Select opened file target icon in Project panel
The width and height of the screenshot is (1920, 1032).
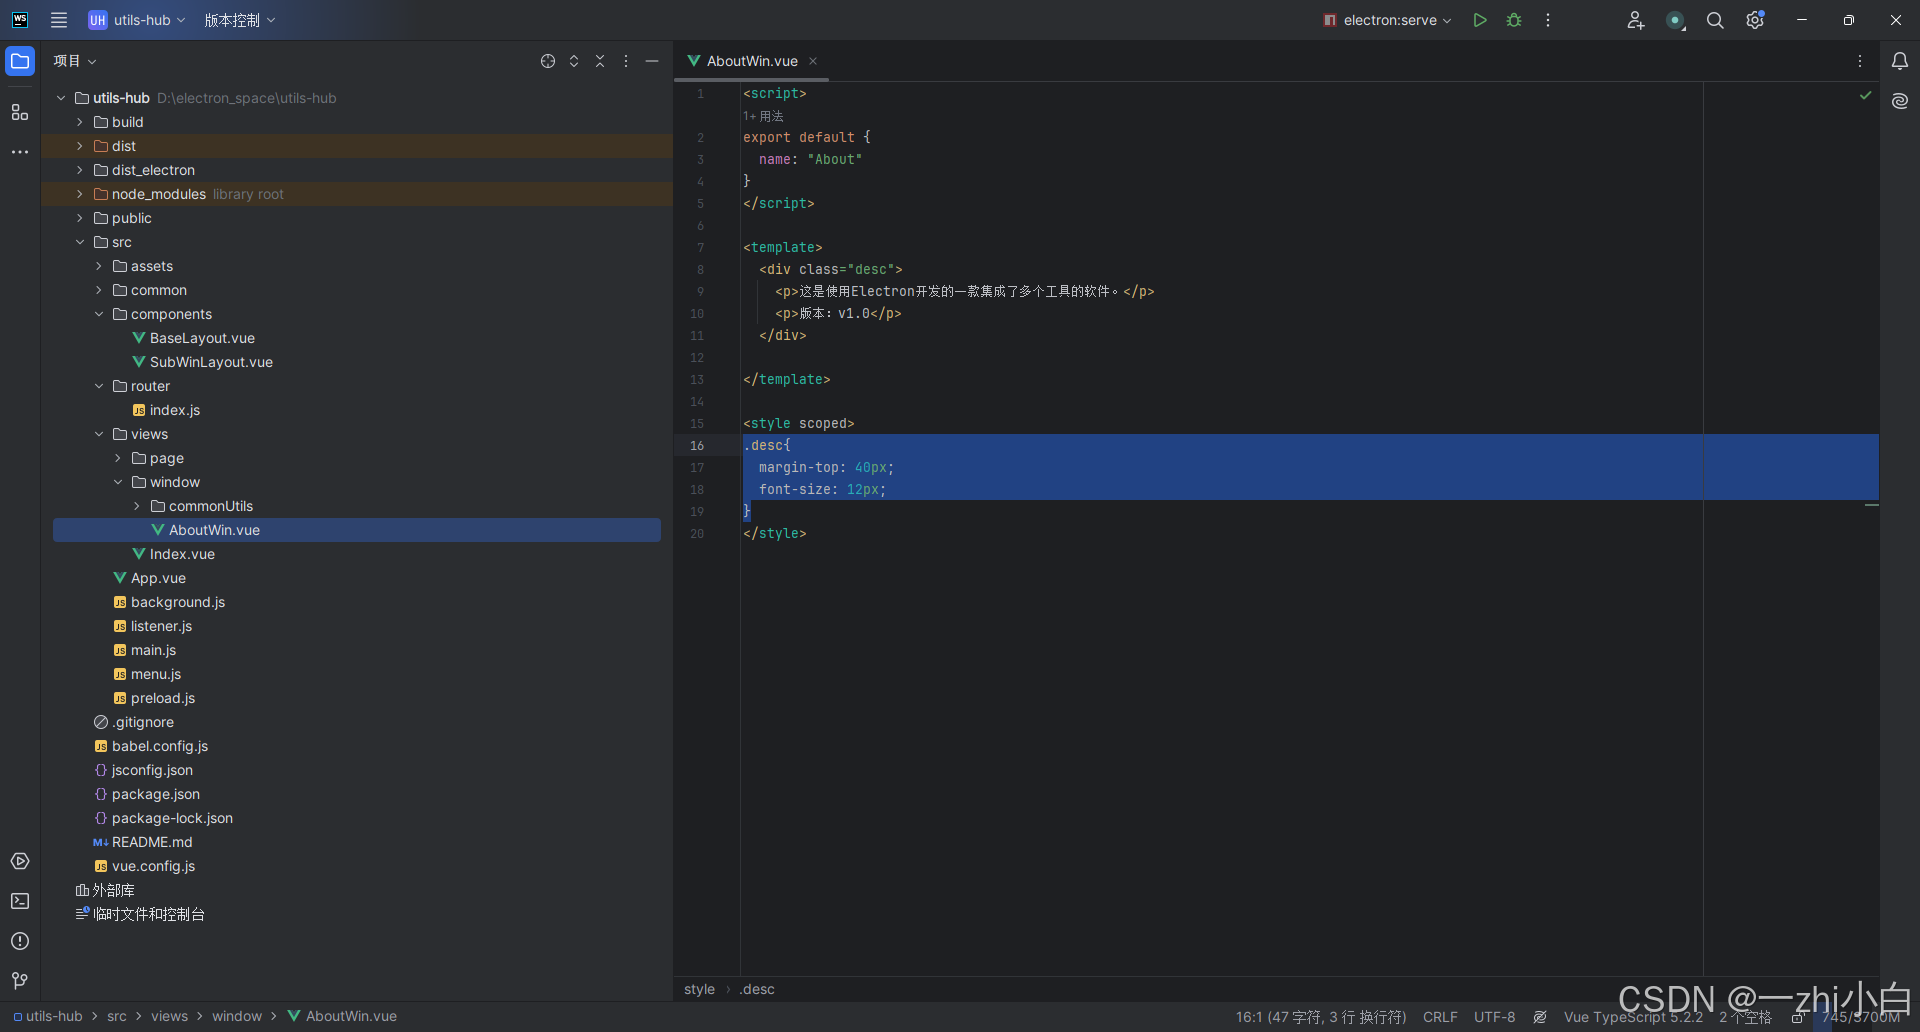(x=548, y=61)
